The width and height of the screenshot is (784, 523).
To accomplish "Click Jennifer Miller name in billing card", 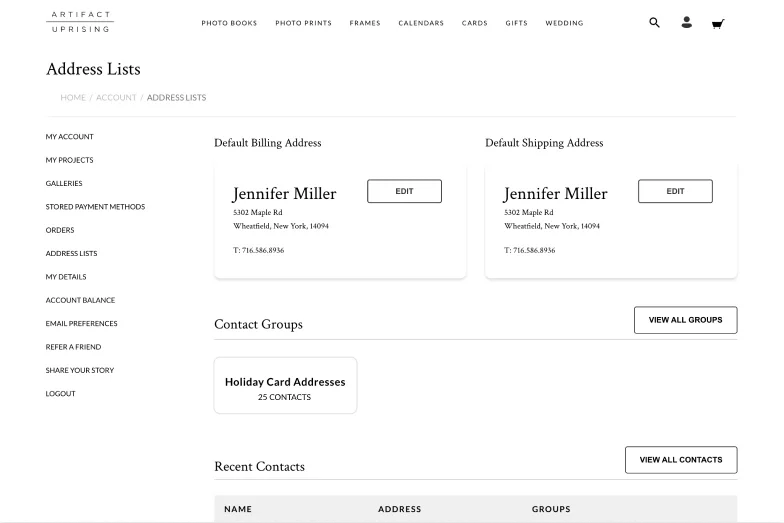I will (284, 194).
